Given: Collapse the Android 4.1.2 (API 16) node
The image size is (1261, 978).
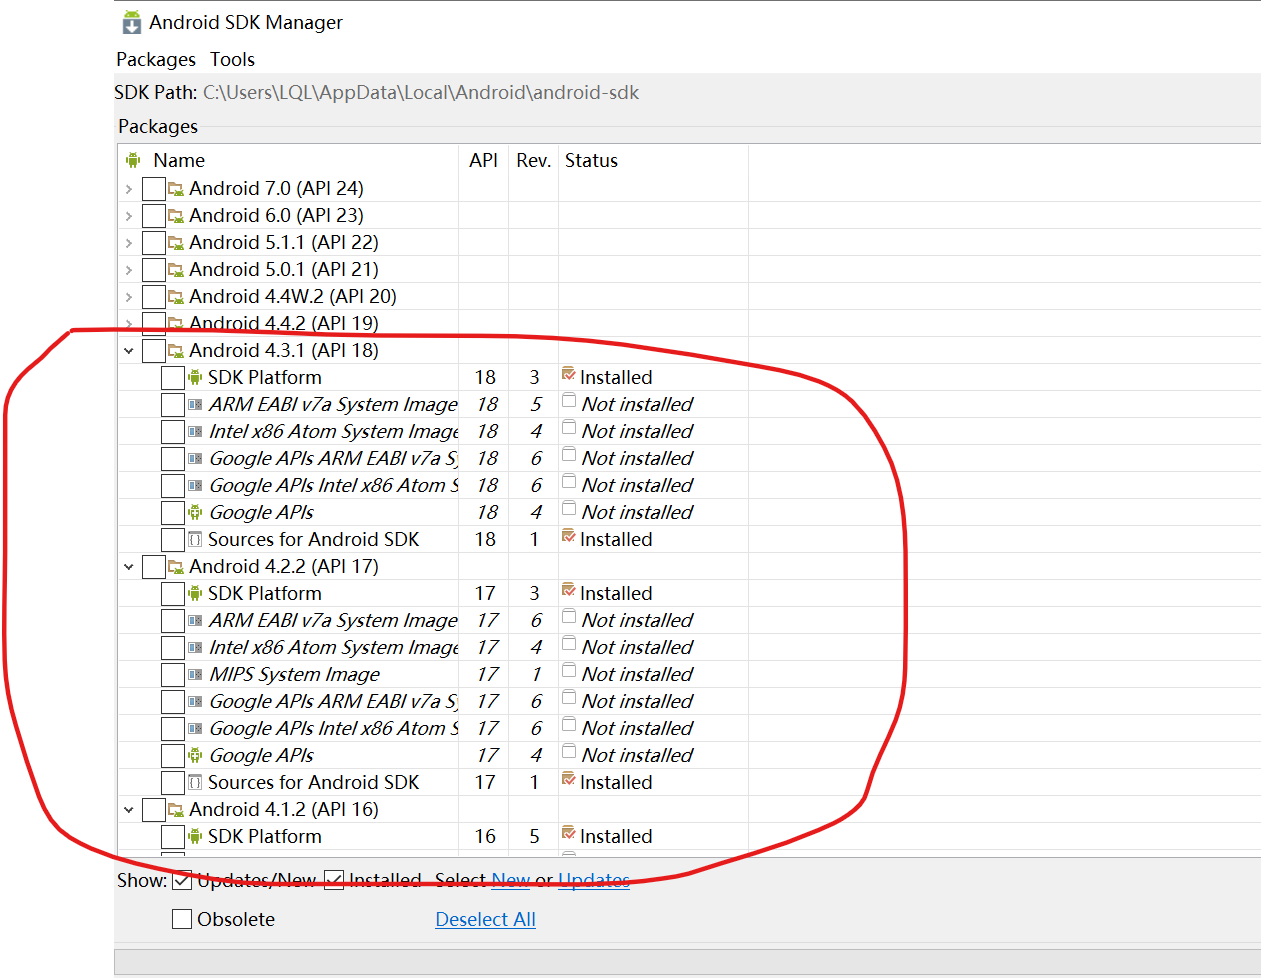Looking at the screenshot, I should (x=129, y=809).
